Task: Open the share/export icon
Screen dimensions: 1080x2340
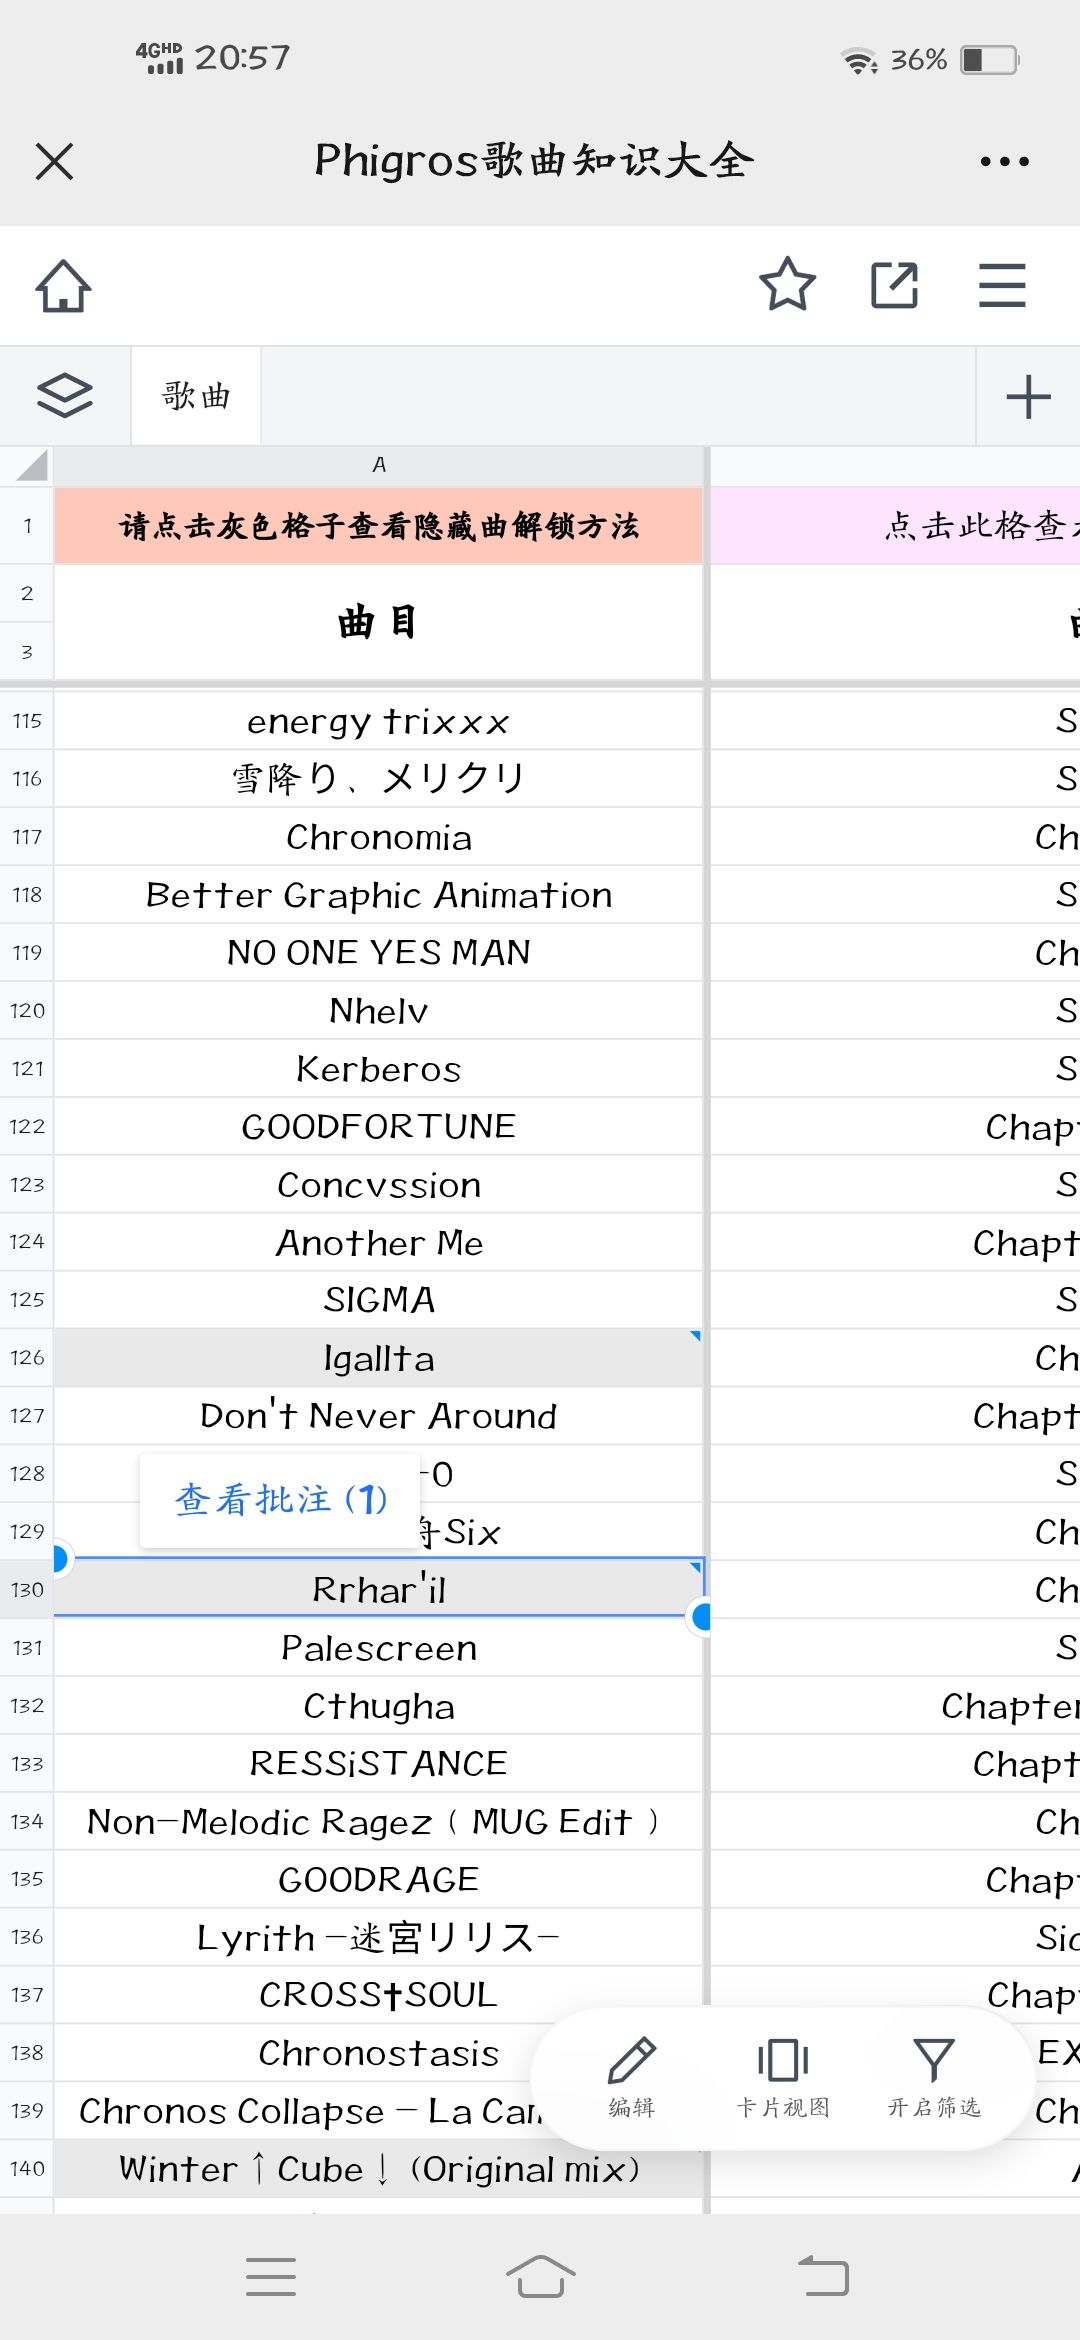Action: pos(894,285)
